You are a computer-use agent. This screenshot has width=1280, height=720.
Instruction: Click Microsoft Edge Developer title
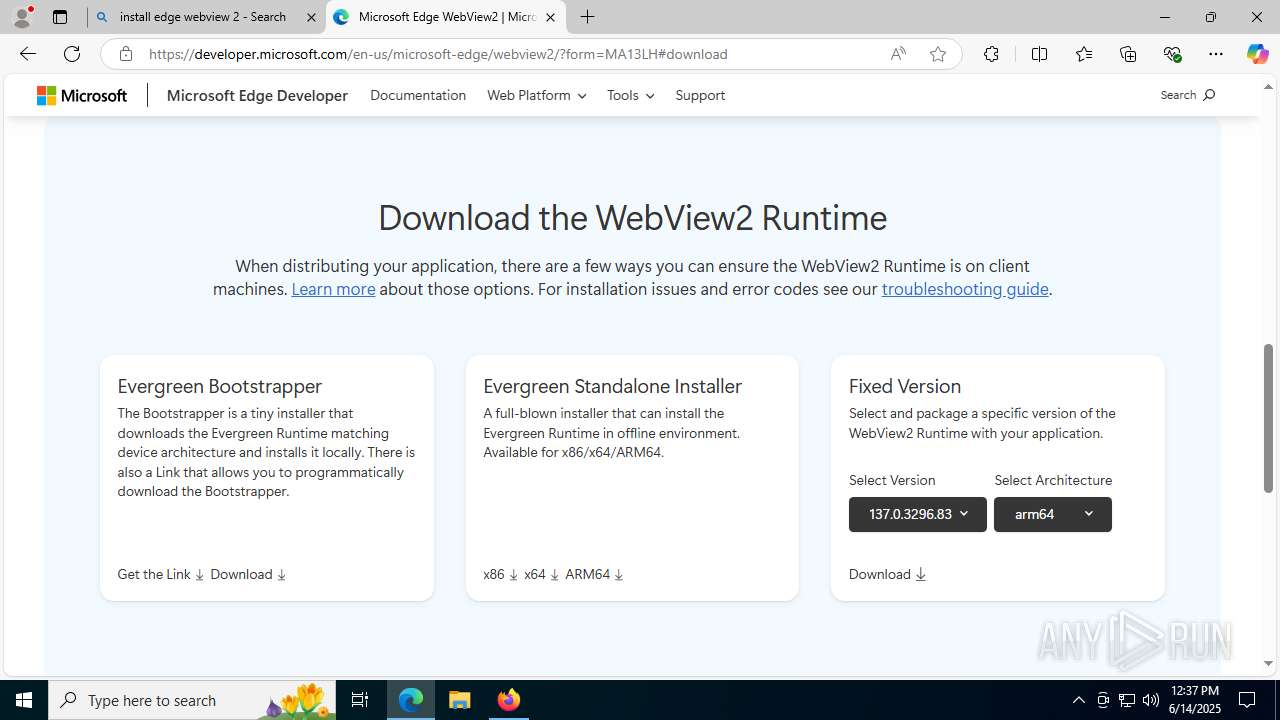[257, 95]
